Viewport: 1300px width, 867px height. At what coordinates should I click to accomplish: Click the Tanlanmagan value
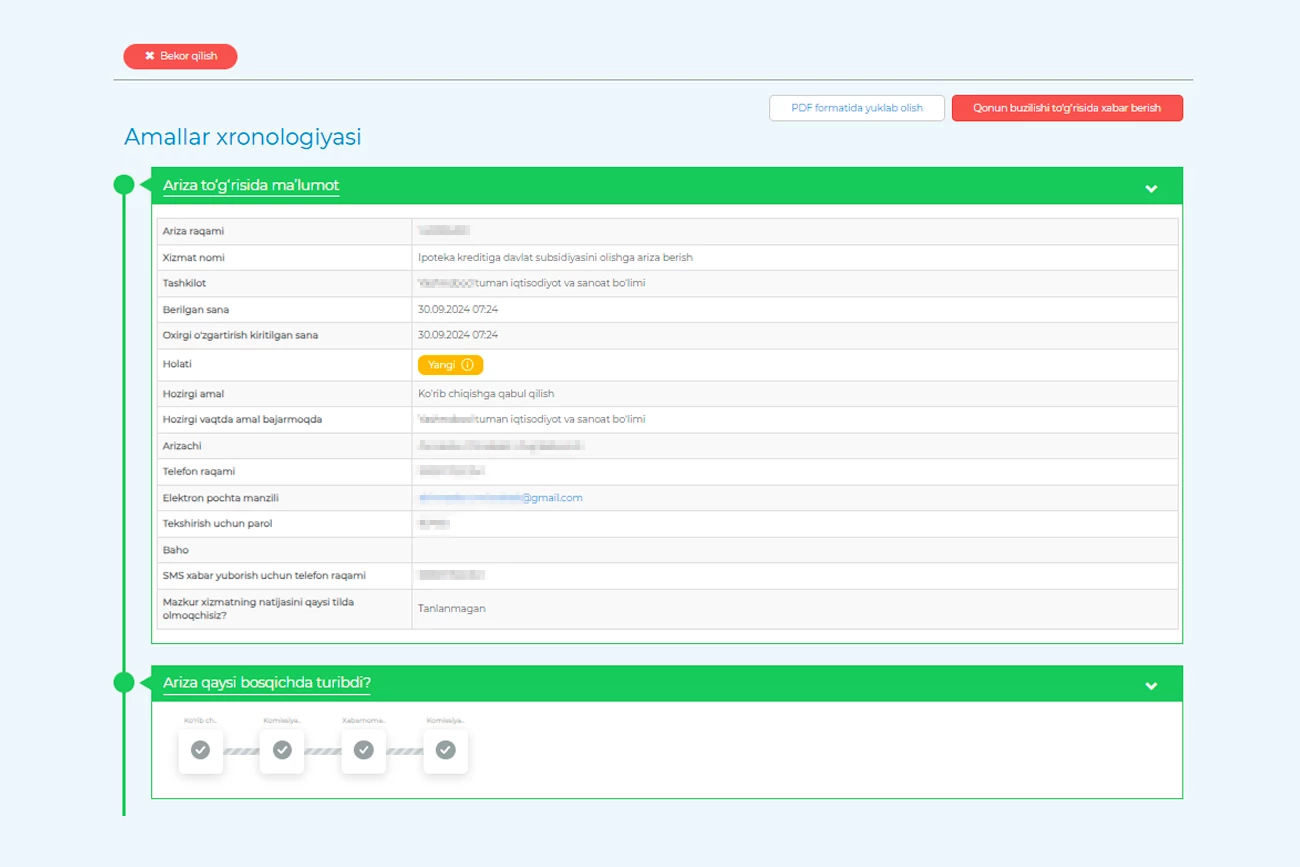pos(452,608)
